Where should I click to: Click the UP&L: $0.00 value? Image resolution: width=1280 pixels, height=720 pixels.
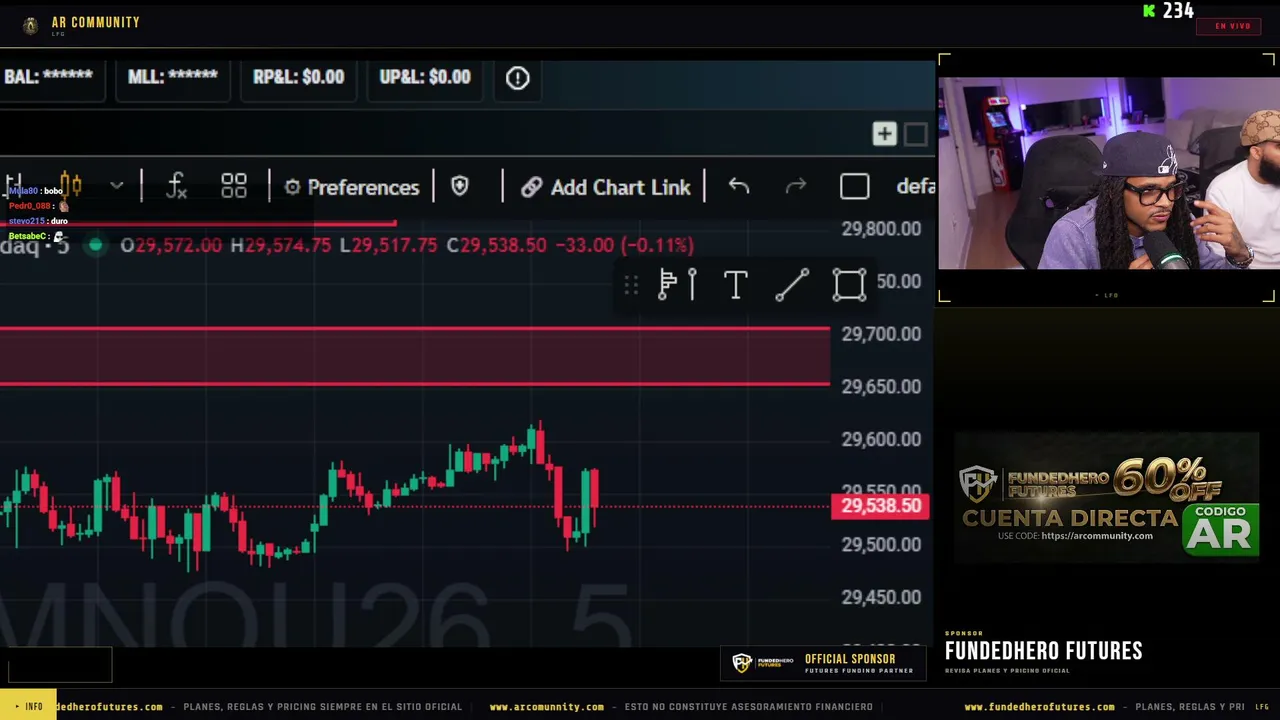(x=425, y=77)
